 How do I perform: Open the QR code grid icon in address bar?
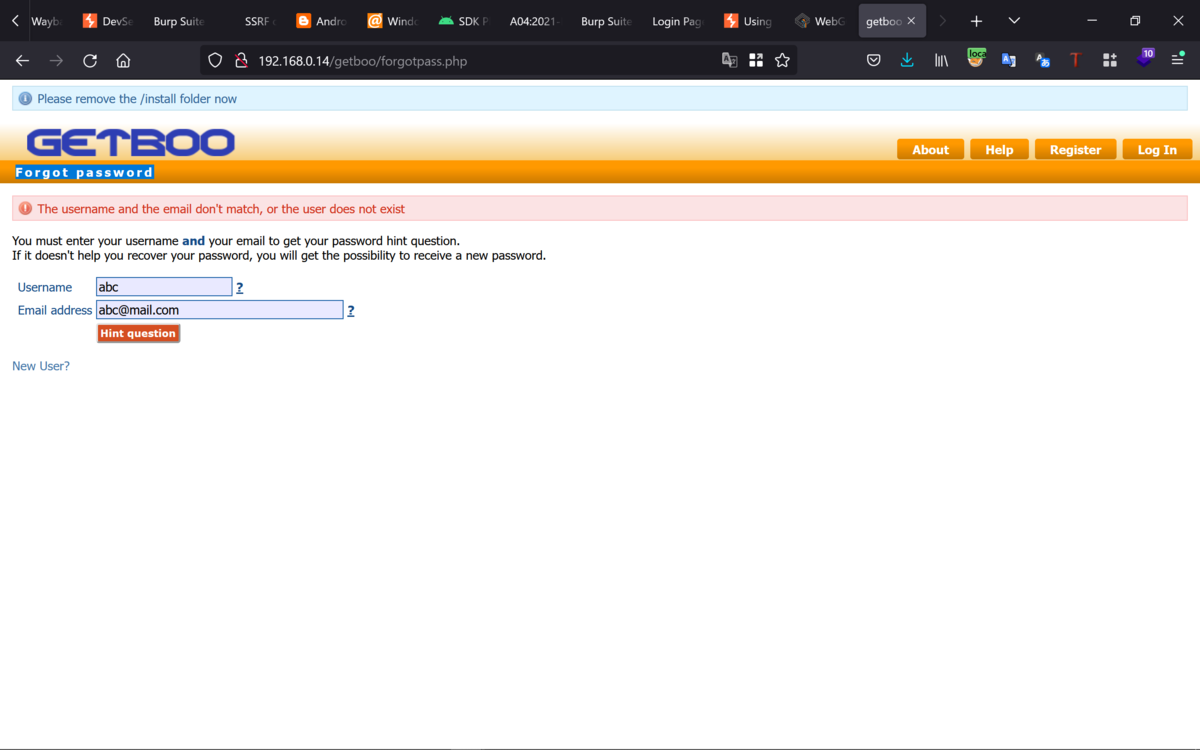756,61
